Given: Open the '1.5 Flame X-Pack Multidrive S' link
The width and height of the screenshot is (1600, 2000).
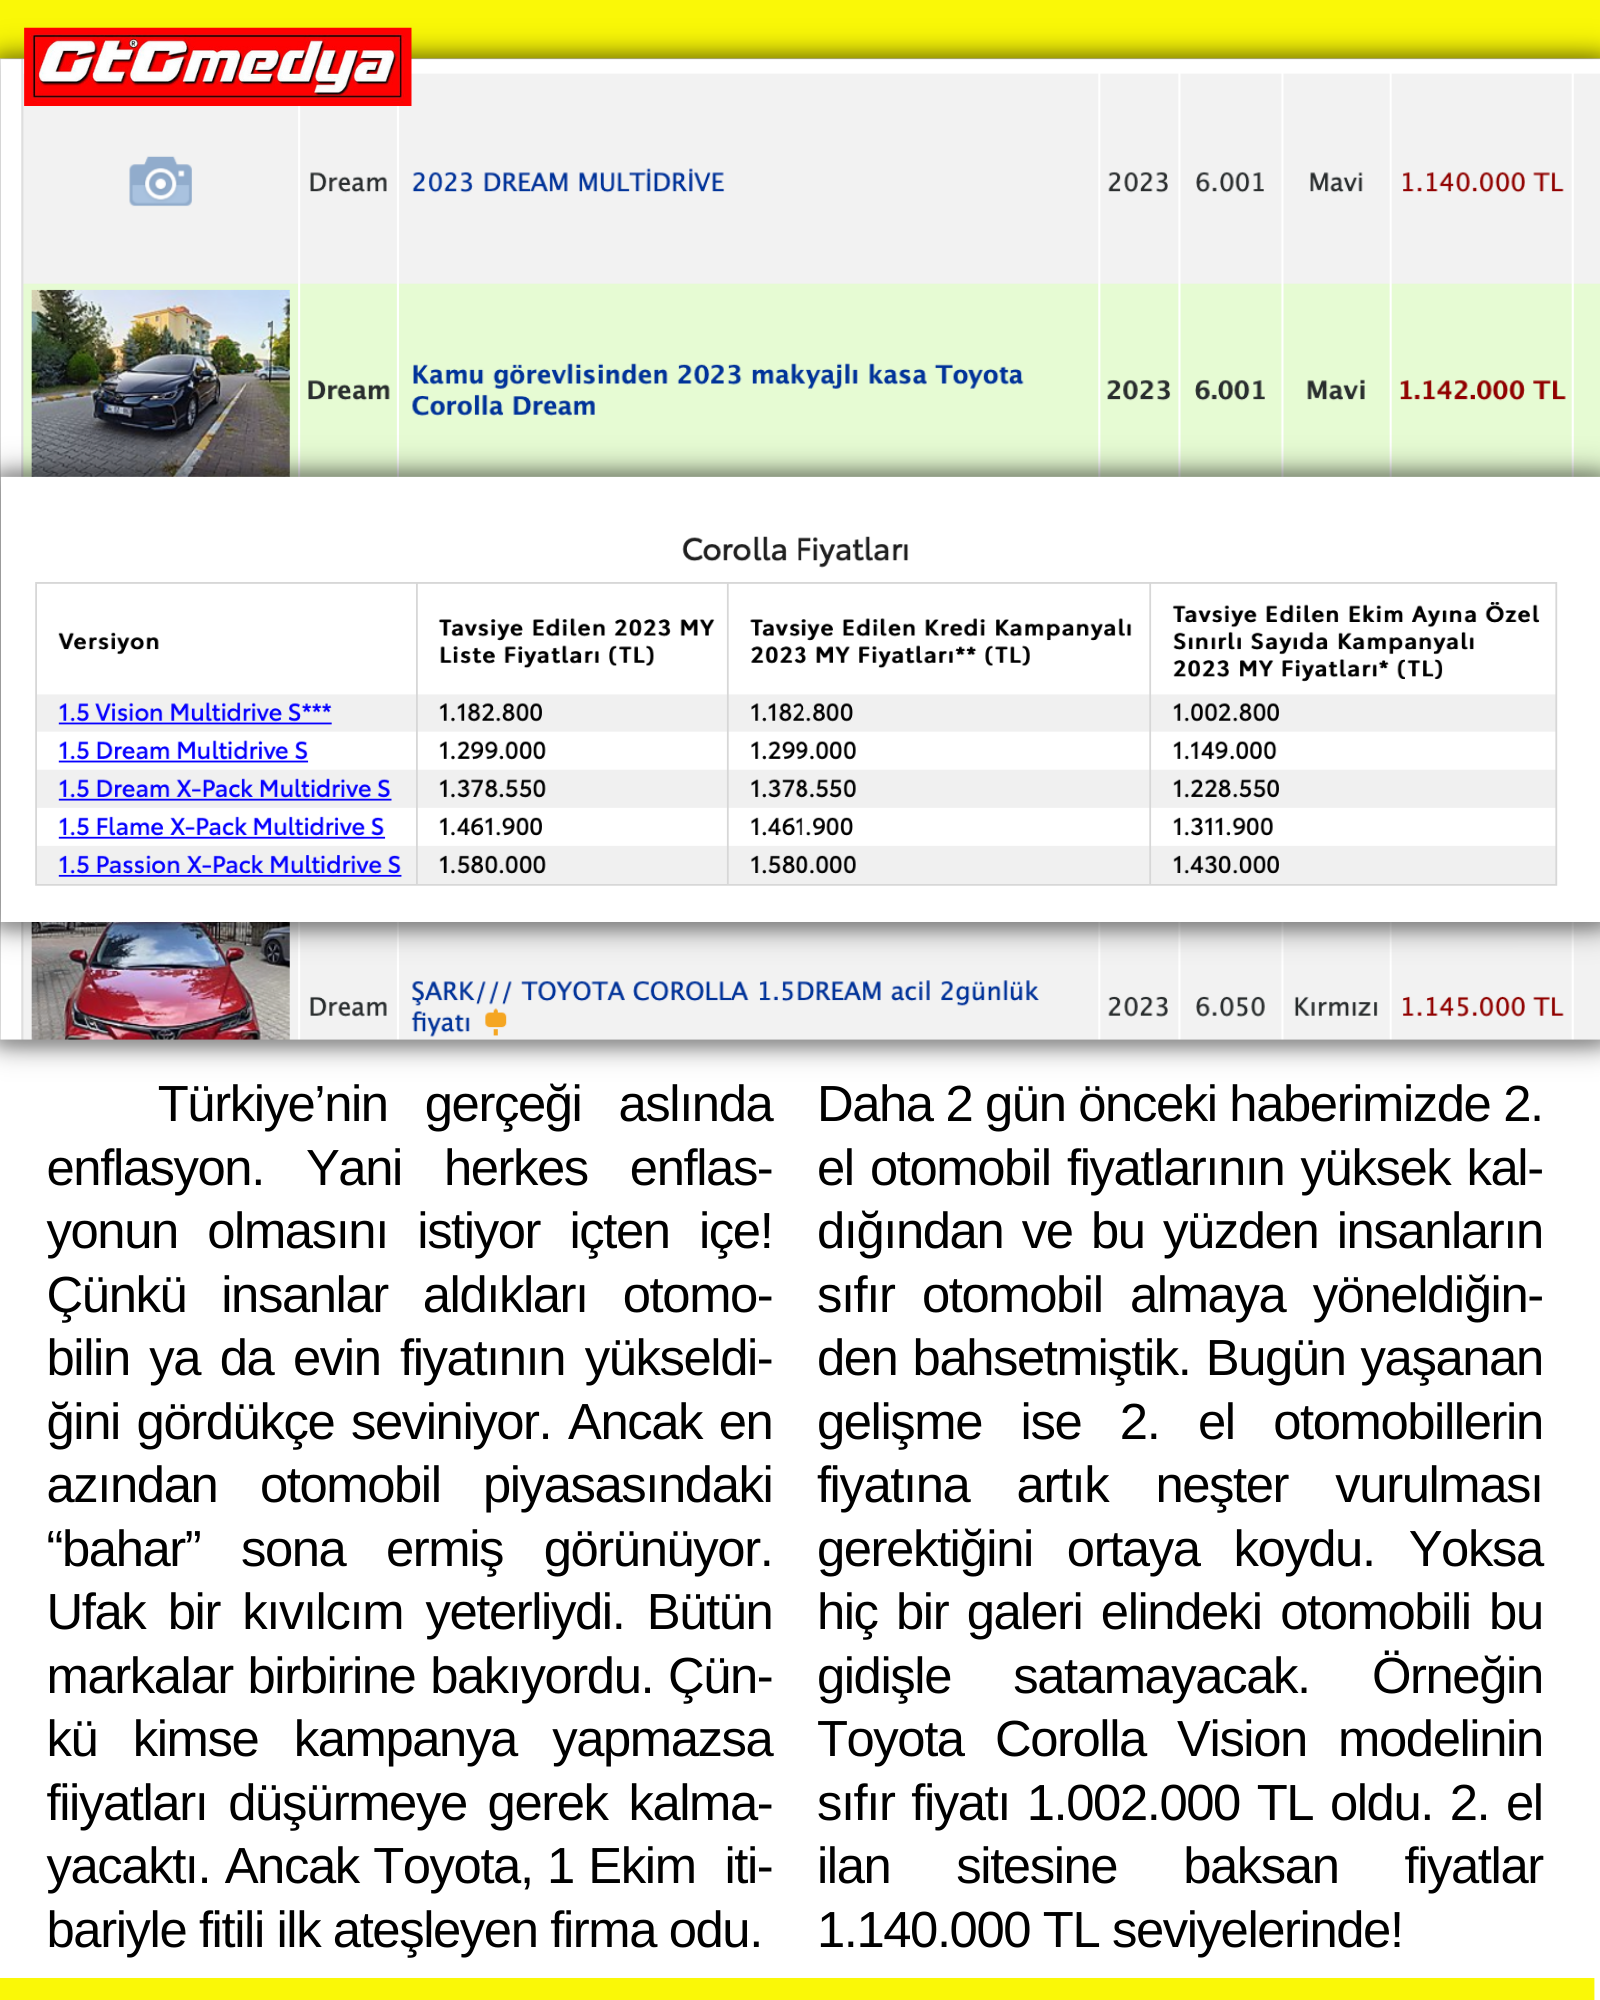Looking at the screenshot, I should (x=220, y=827).
